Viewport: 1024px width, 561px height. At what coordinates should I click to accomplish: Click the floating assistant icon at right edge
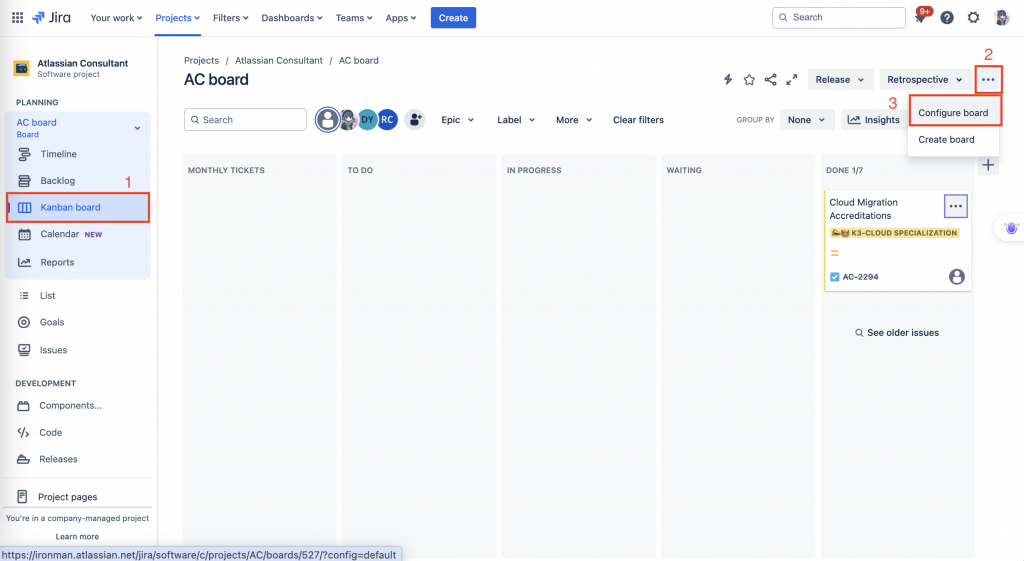click(1011, 228)
